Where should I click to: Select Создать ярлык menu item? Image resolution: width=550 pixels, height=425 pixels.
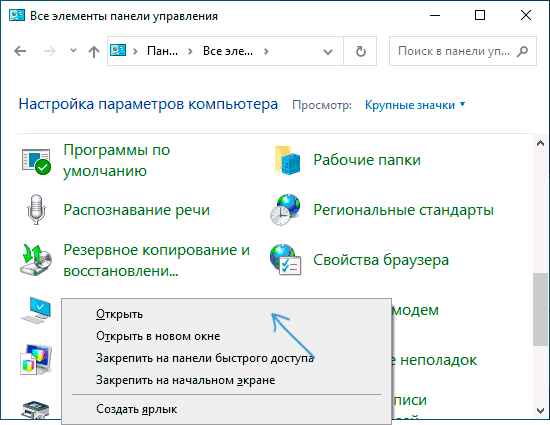(226, 409)
